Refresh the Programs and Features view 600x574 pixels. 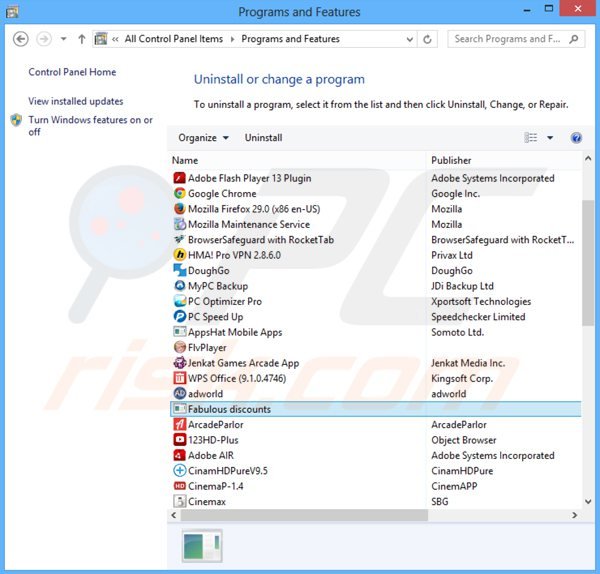click(x=427, y=39)
